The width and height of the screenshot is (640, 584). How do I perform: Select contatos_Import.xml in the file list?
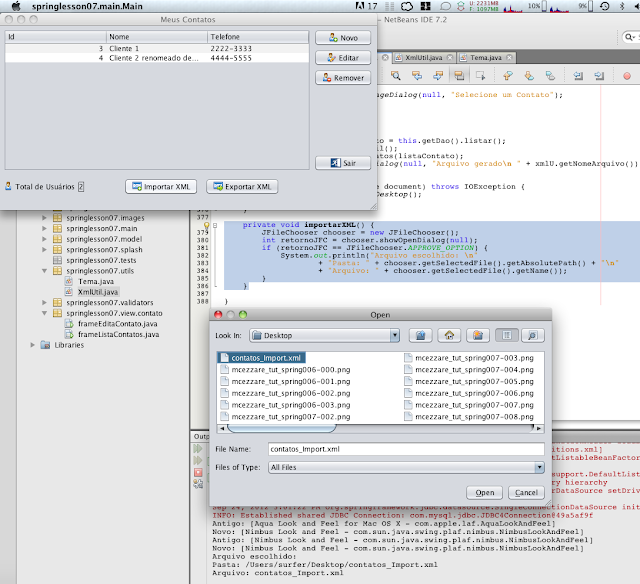click(x=262, y=358)
